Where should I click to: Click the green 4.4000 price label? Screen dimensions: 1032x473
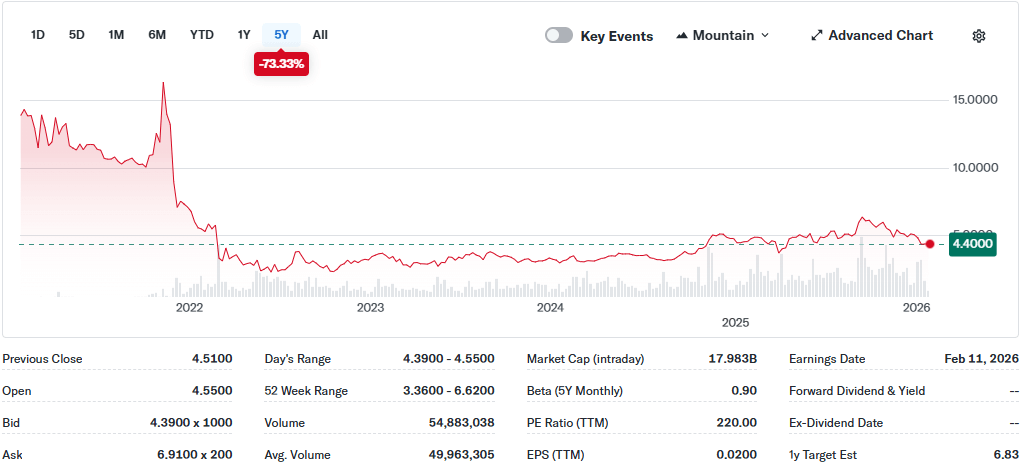[x=972, y=244]
